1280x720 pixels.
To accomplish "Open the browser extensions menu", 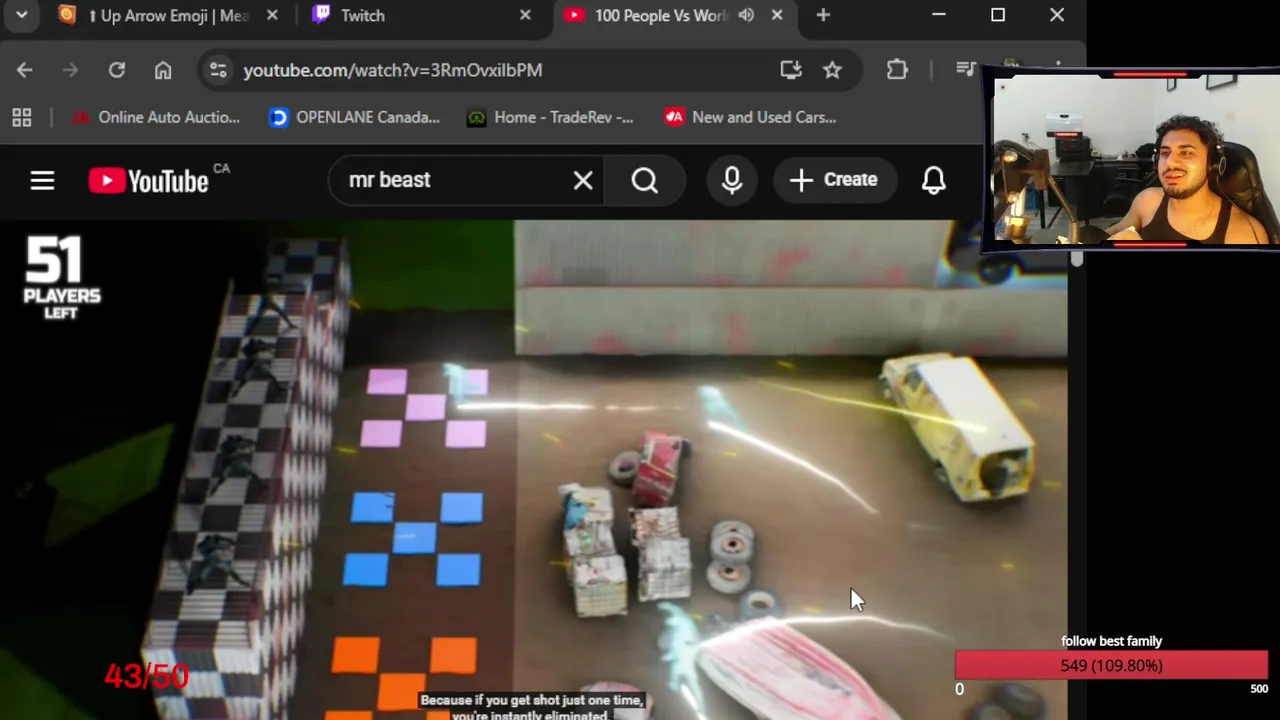I will coord(897,70).
